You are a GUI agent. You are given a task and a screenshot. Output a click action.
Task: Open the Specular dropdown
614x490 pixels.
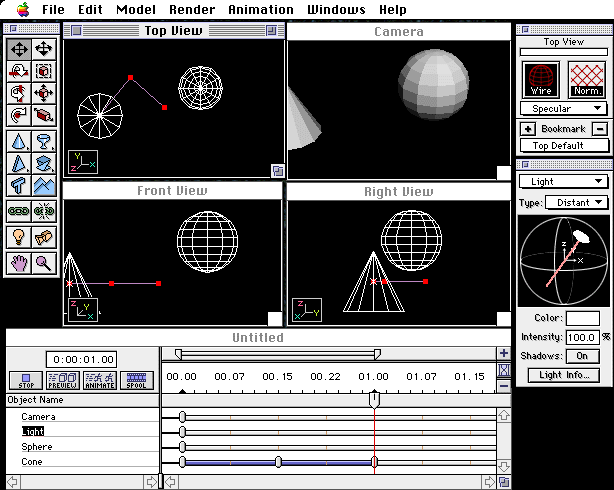[x=564, y=108]
